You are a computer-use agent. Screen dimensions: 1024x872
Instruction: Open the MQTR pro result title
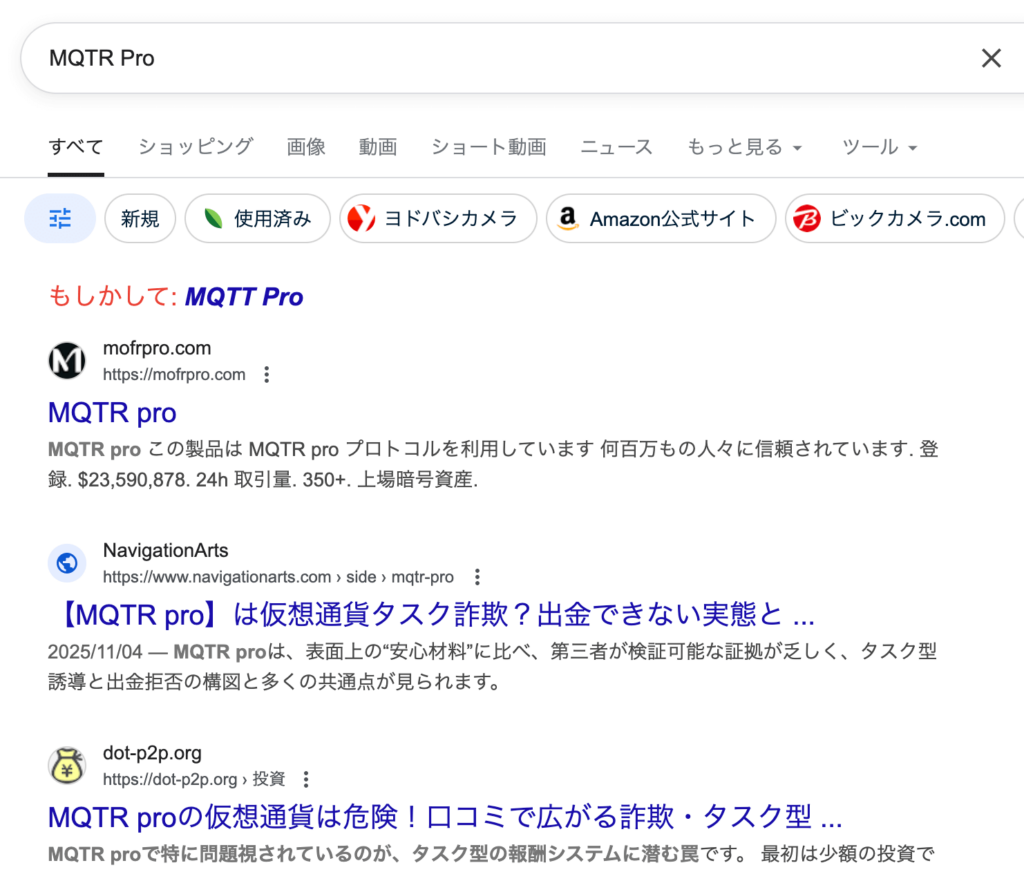click(x=112, y=413)
